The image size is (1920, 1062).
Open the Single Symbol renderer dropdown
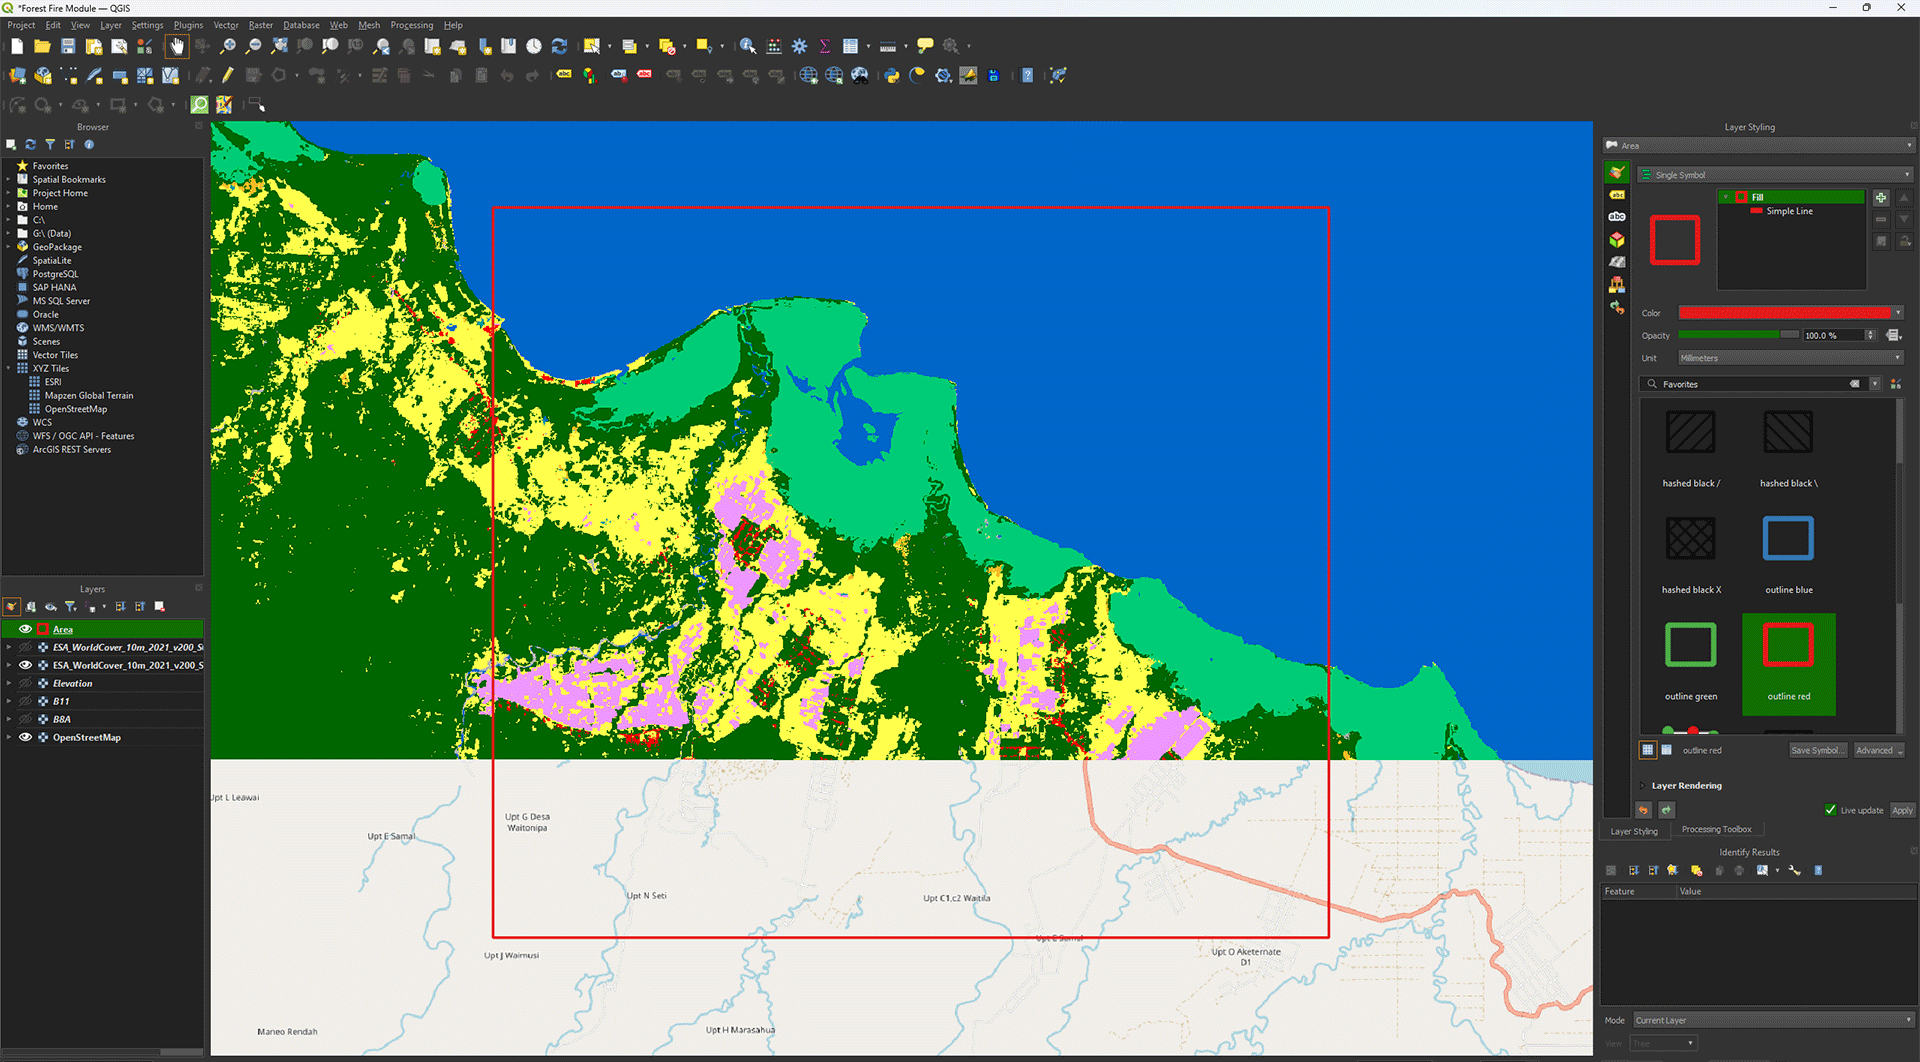pyautogui.click(x=1775, y=175)
